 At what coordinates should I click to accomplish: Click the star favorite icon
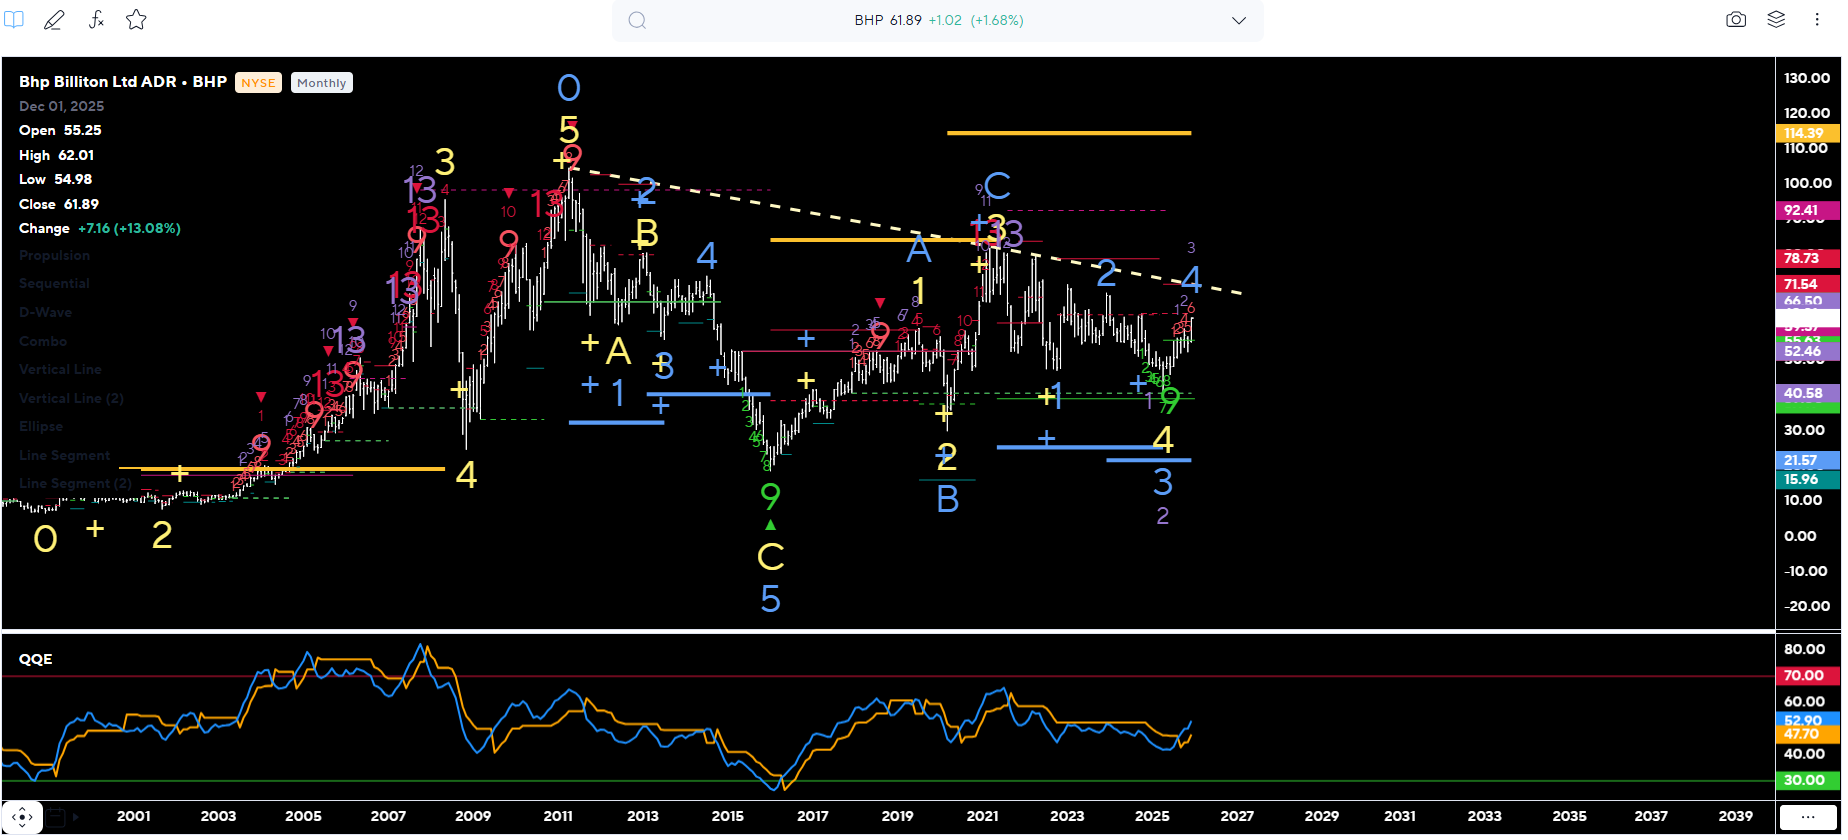point(137,20)
